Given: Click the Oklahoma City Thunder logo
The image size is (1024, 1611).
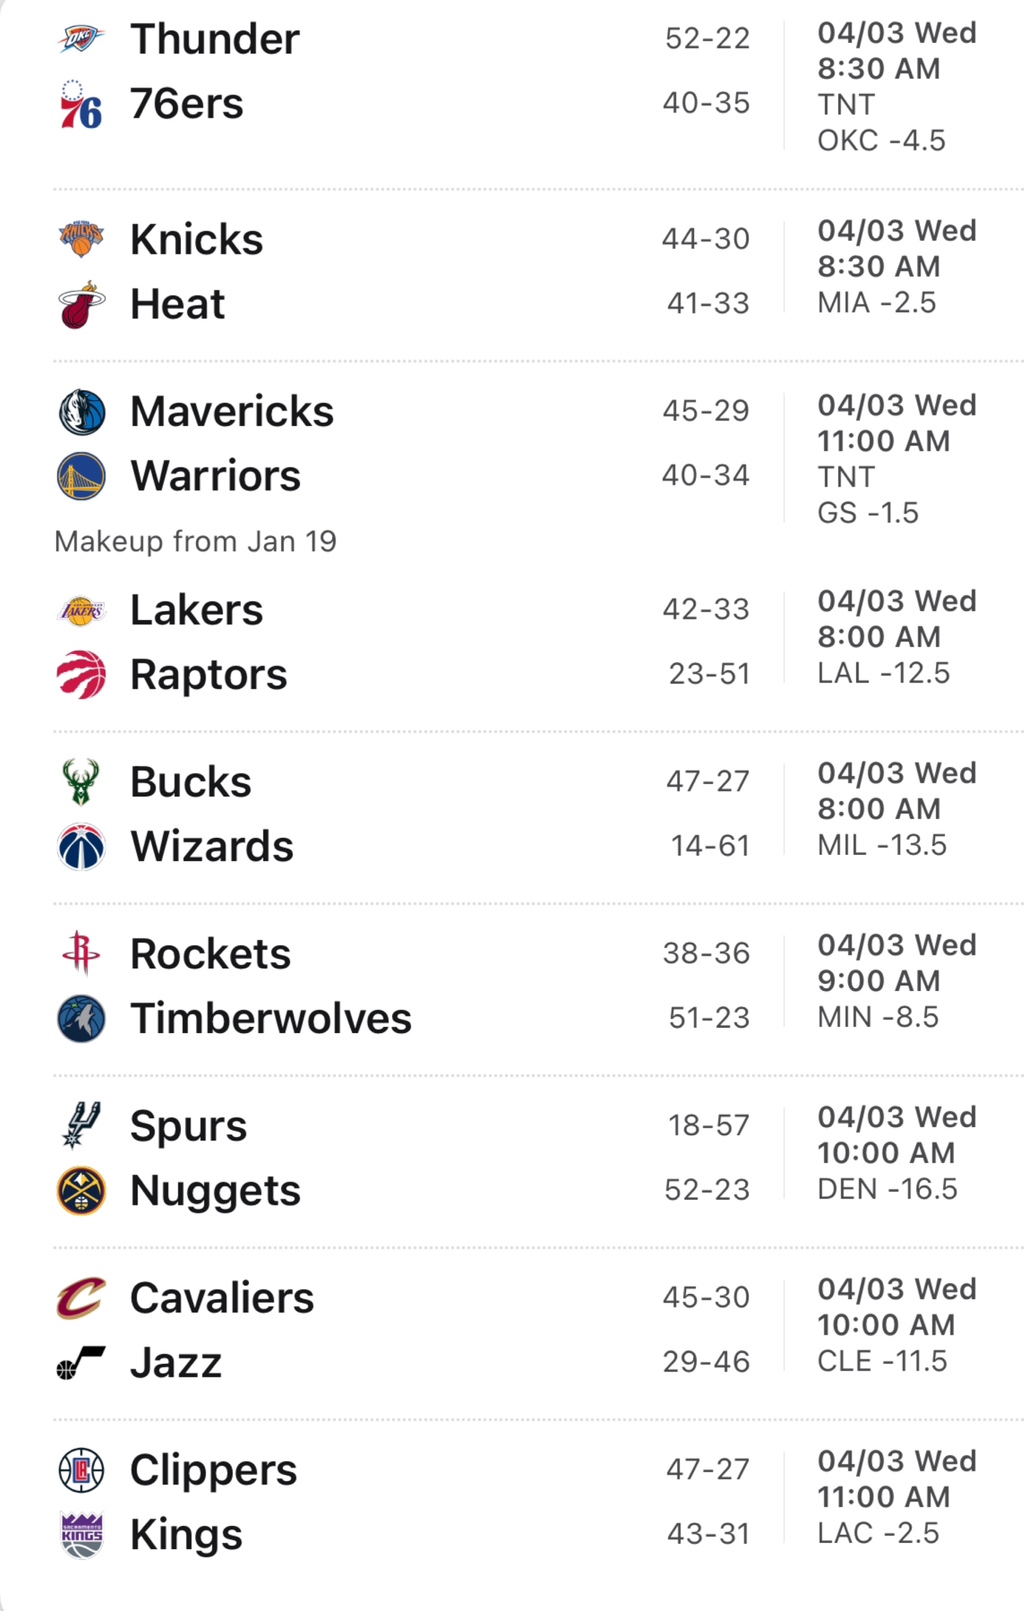Looking at the screenshot, I should click(81, 40).
